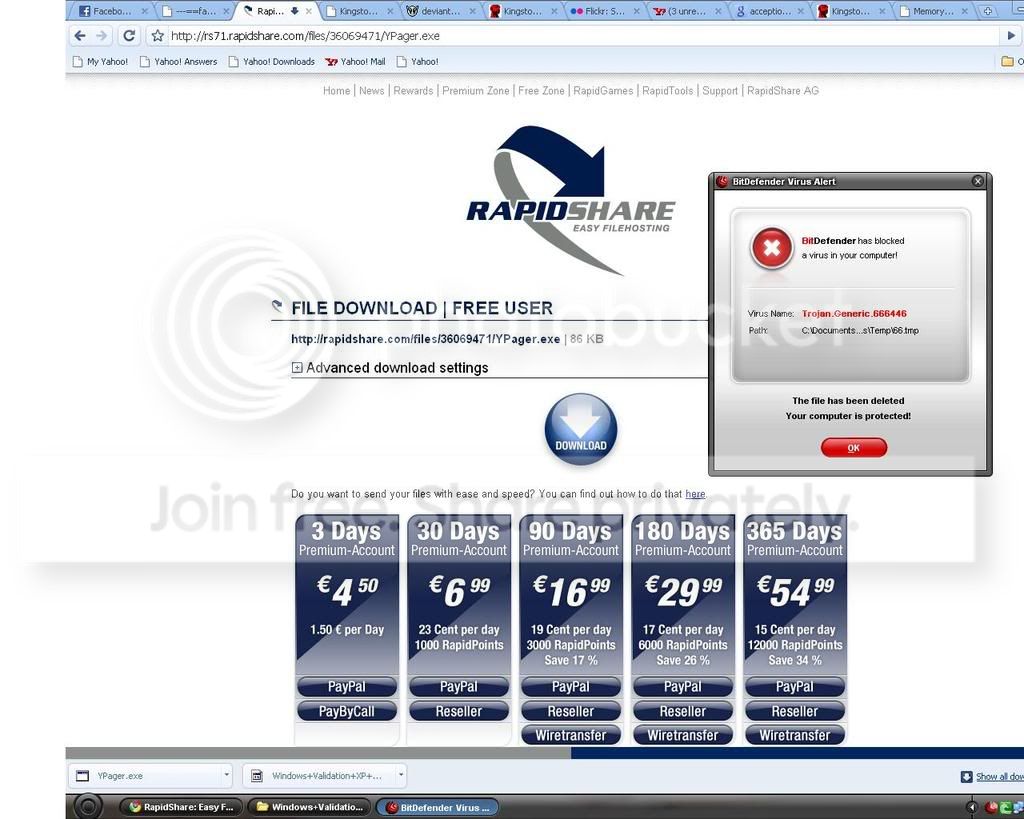Choose PayByCall for 3 Days account
The height and width of the screenshot is (819, 1024).
[347, 711]
